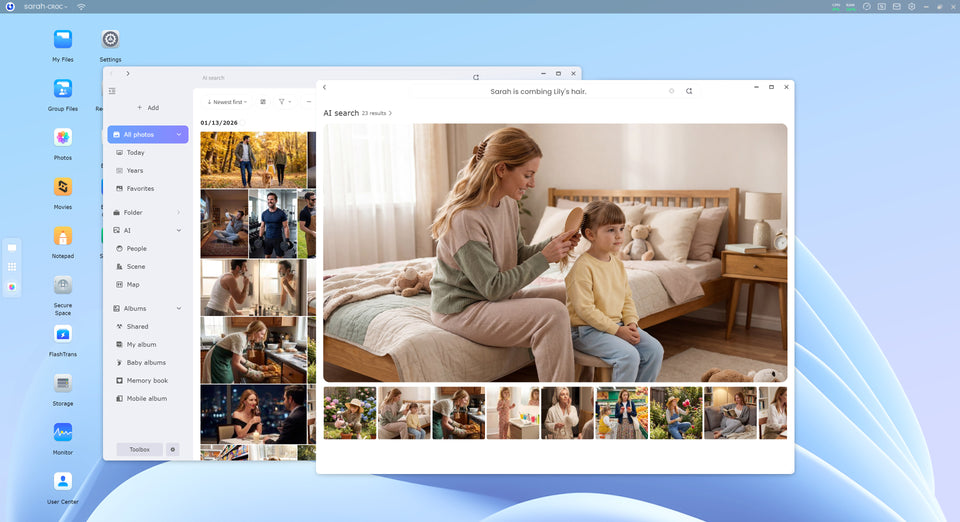The width and height of the screenshot is (960, 522).
Task: Open the romantic dinner night photo
Action: [x=253, y=414]
